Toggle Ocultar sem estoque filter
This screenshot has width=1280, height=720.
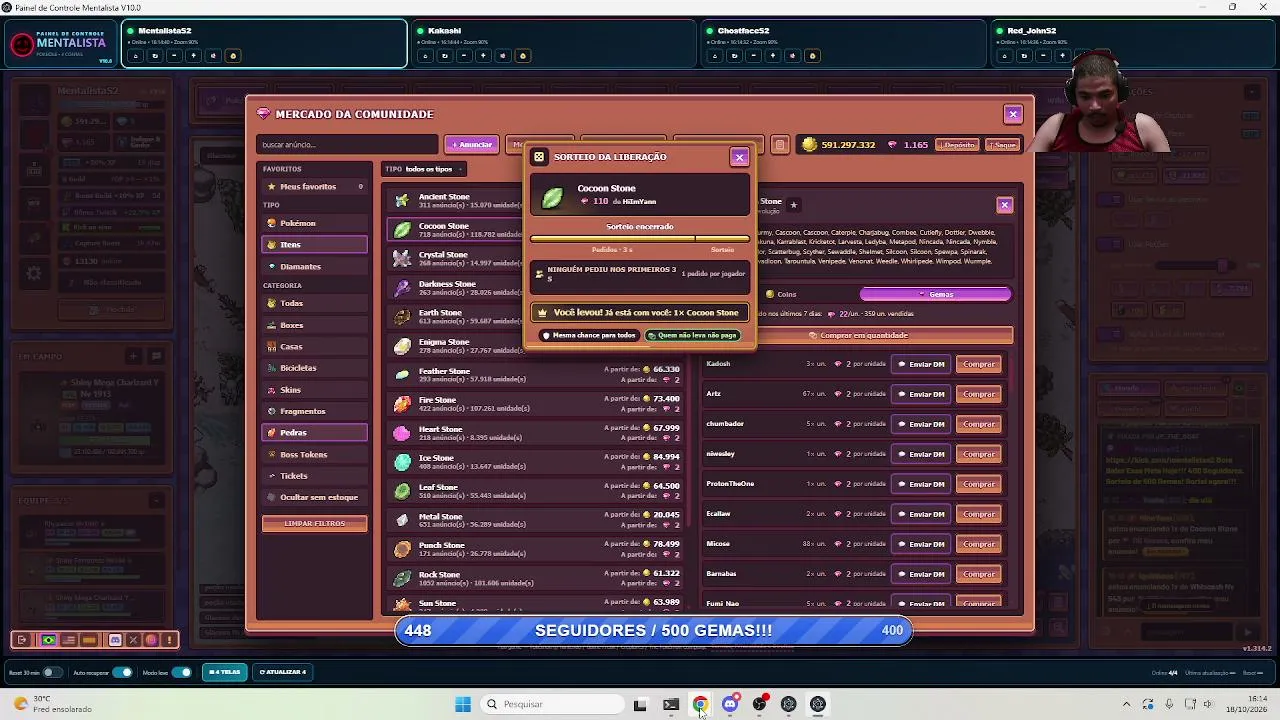pos(314,497)
